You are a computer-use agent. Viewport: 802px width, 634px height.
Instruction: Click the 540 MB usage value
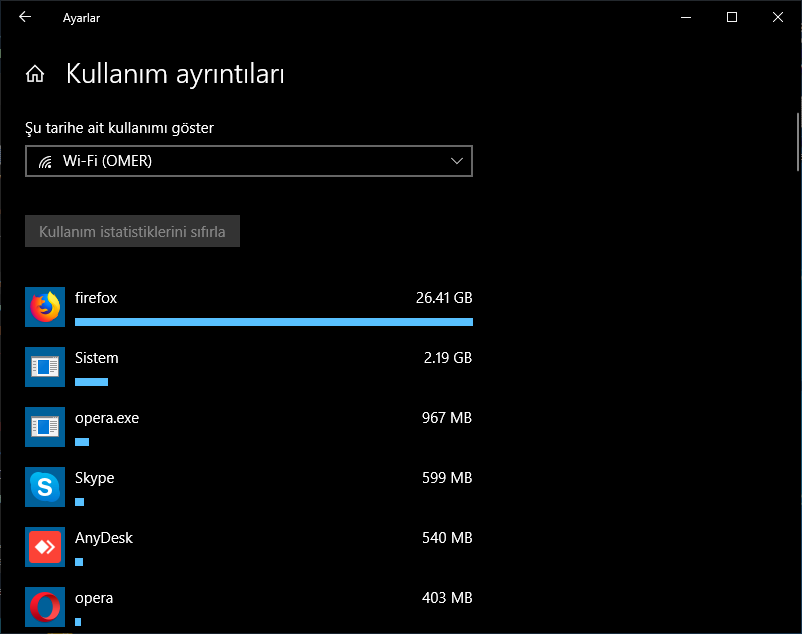pos(447,538)
